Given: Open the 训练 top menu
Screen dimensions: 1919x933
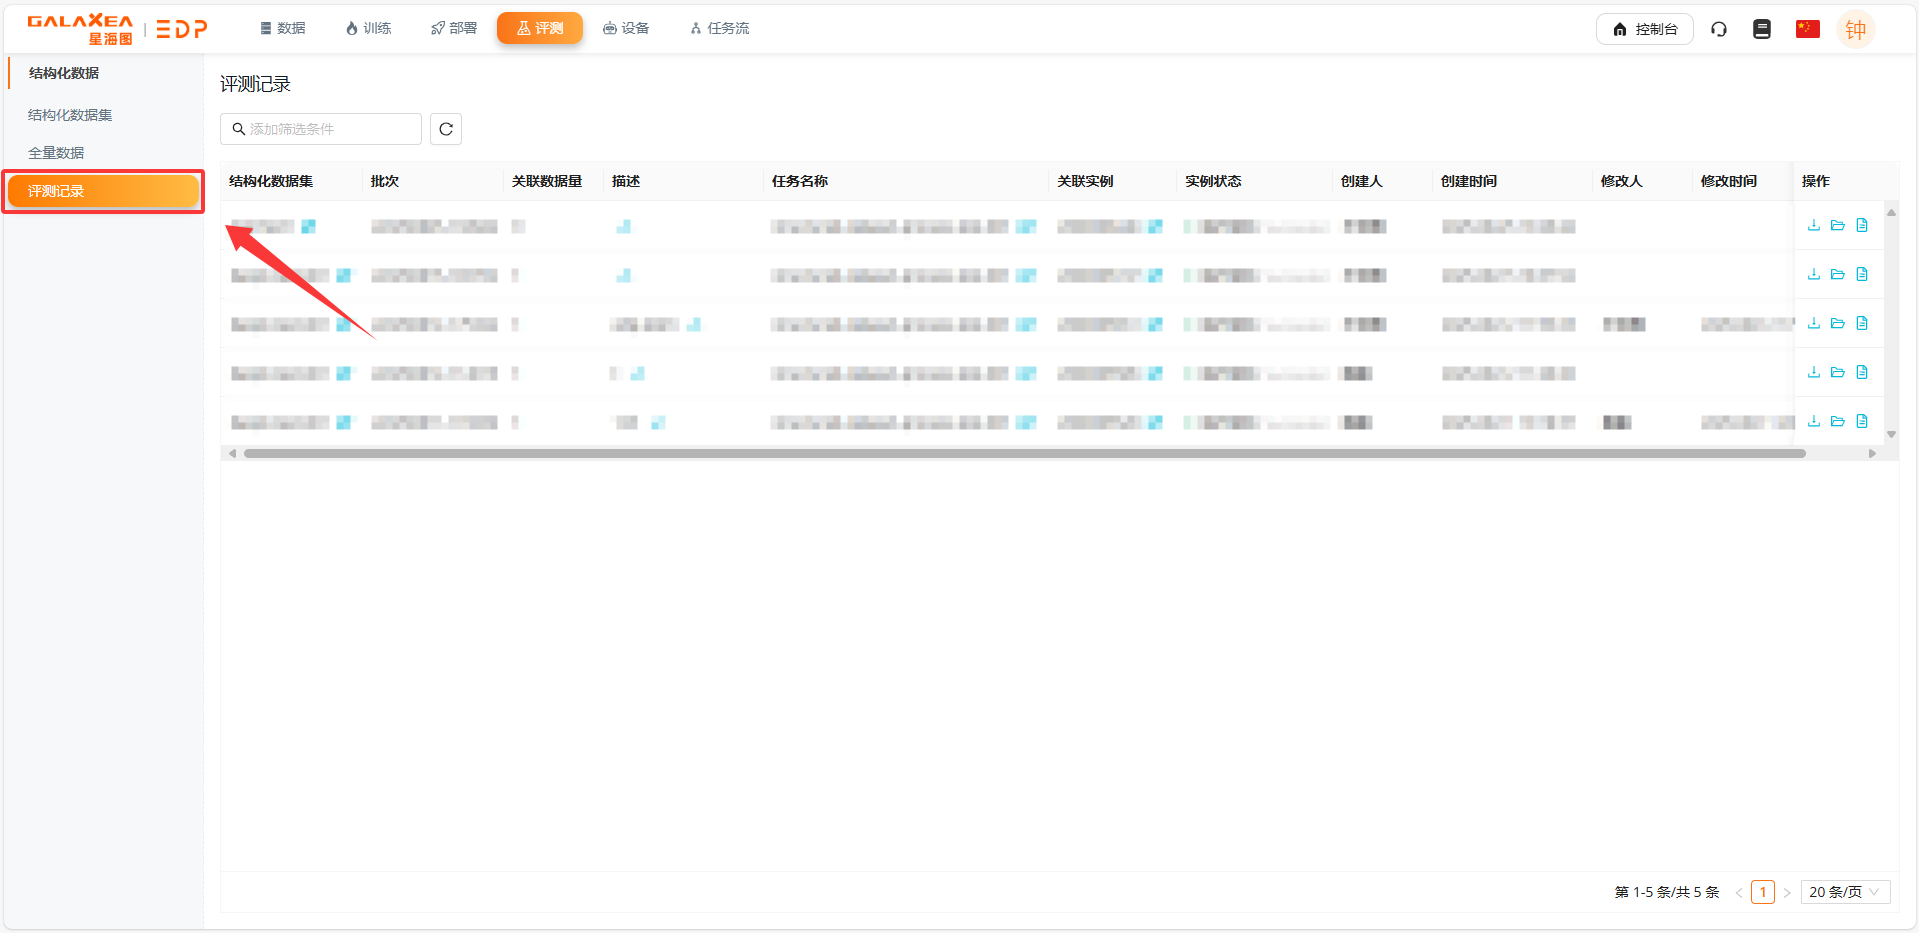Looking at the screenshot, I should click(x=368, y=28).
